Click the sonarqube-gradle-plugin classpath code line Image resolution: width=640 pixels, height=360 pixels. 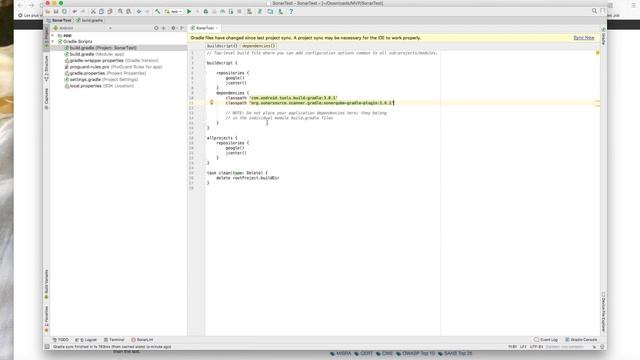(x=309, y=103)
